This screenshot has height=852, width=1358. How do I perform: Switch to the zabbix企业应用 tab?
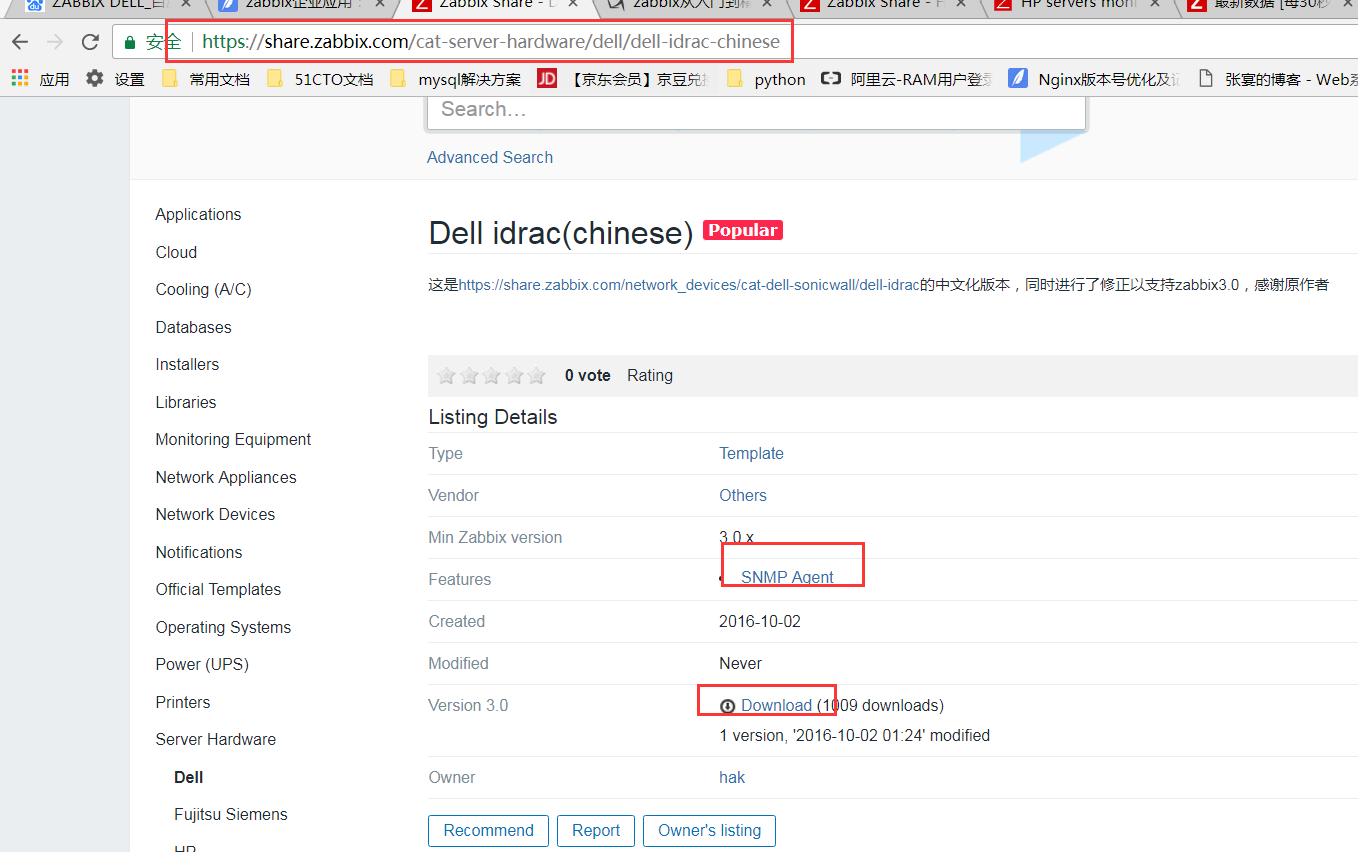(300, 5)
